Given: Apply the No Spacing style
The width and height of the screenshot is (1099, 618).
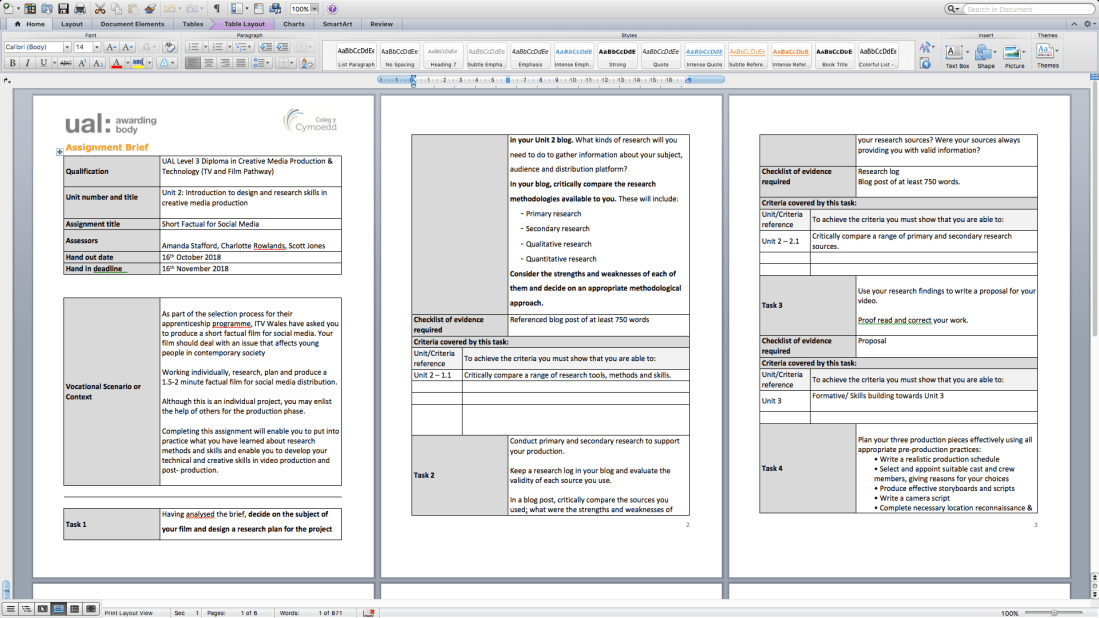Looking at the screenshot, I should (x=399, y=54).
